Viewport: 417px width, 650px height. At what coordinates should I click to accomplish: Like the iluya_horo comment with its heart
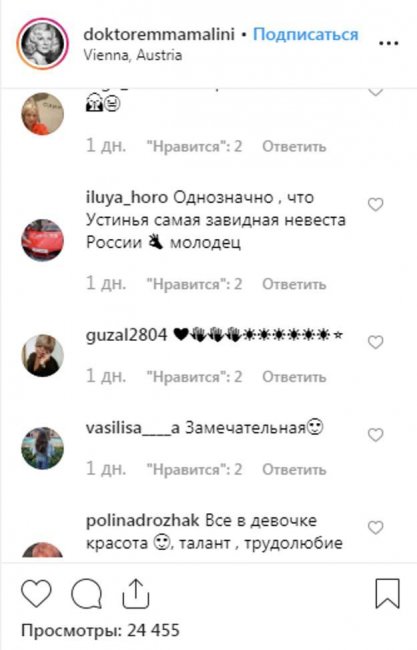(376, 204)
